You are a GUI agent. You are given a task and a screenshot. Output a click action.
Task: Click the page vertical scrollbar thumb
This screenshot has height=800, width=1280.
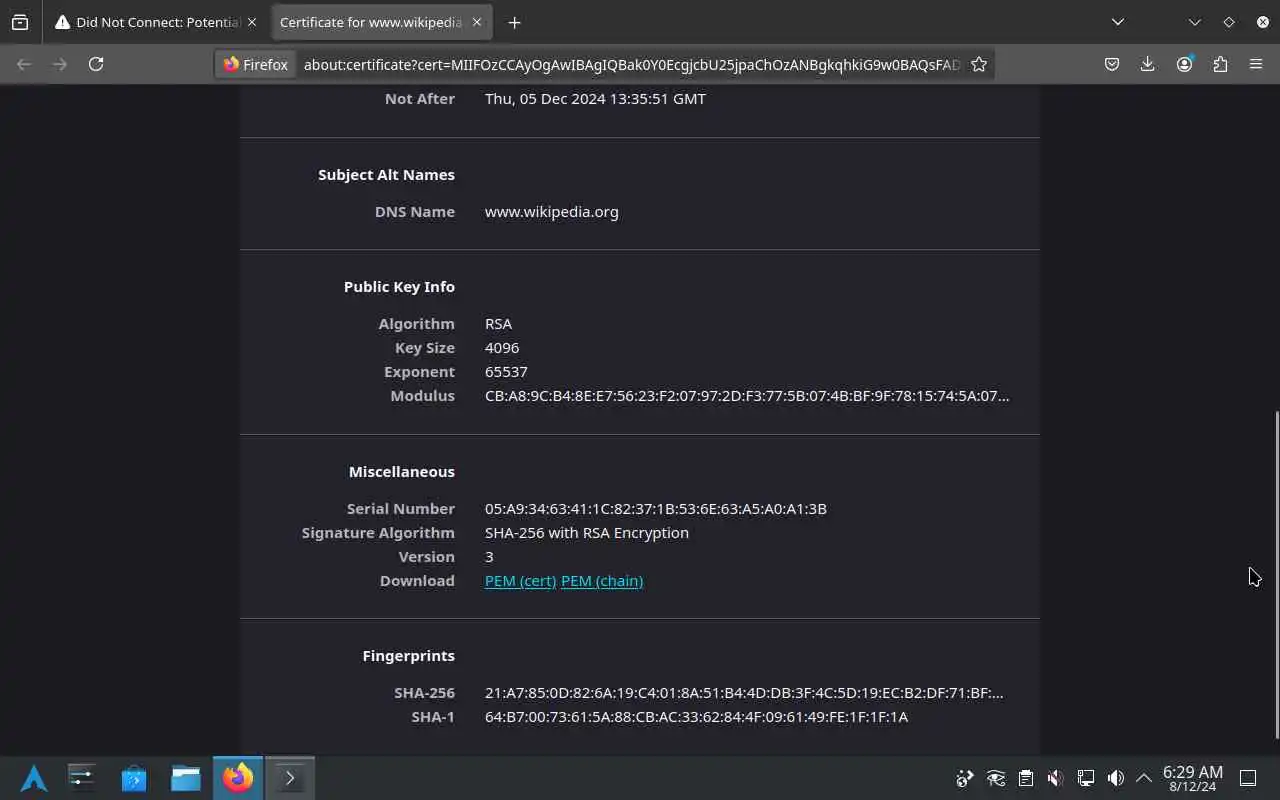(1276, 575)
